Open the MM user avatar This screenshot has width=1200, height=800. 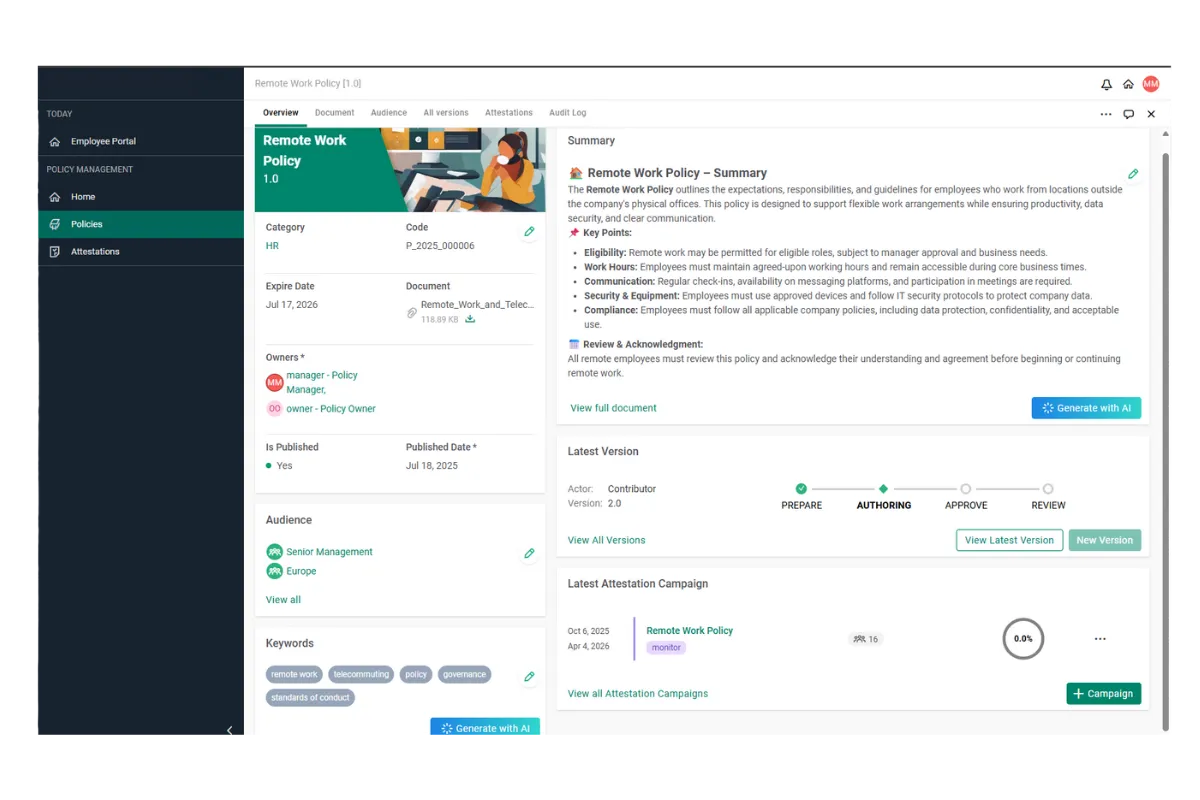(x=1151, y=84)
